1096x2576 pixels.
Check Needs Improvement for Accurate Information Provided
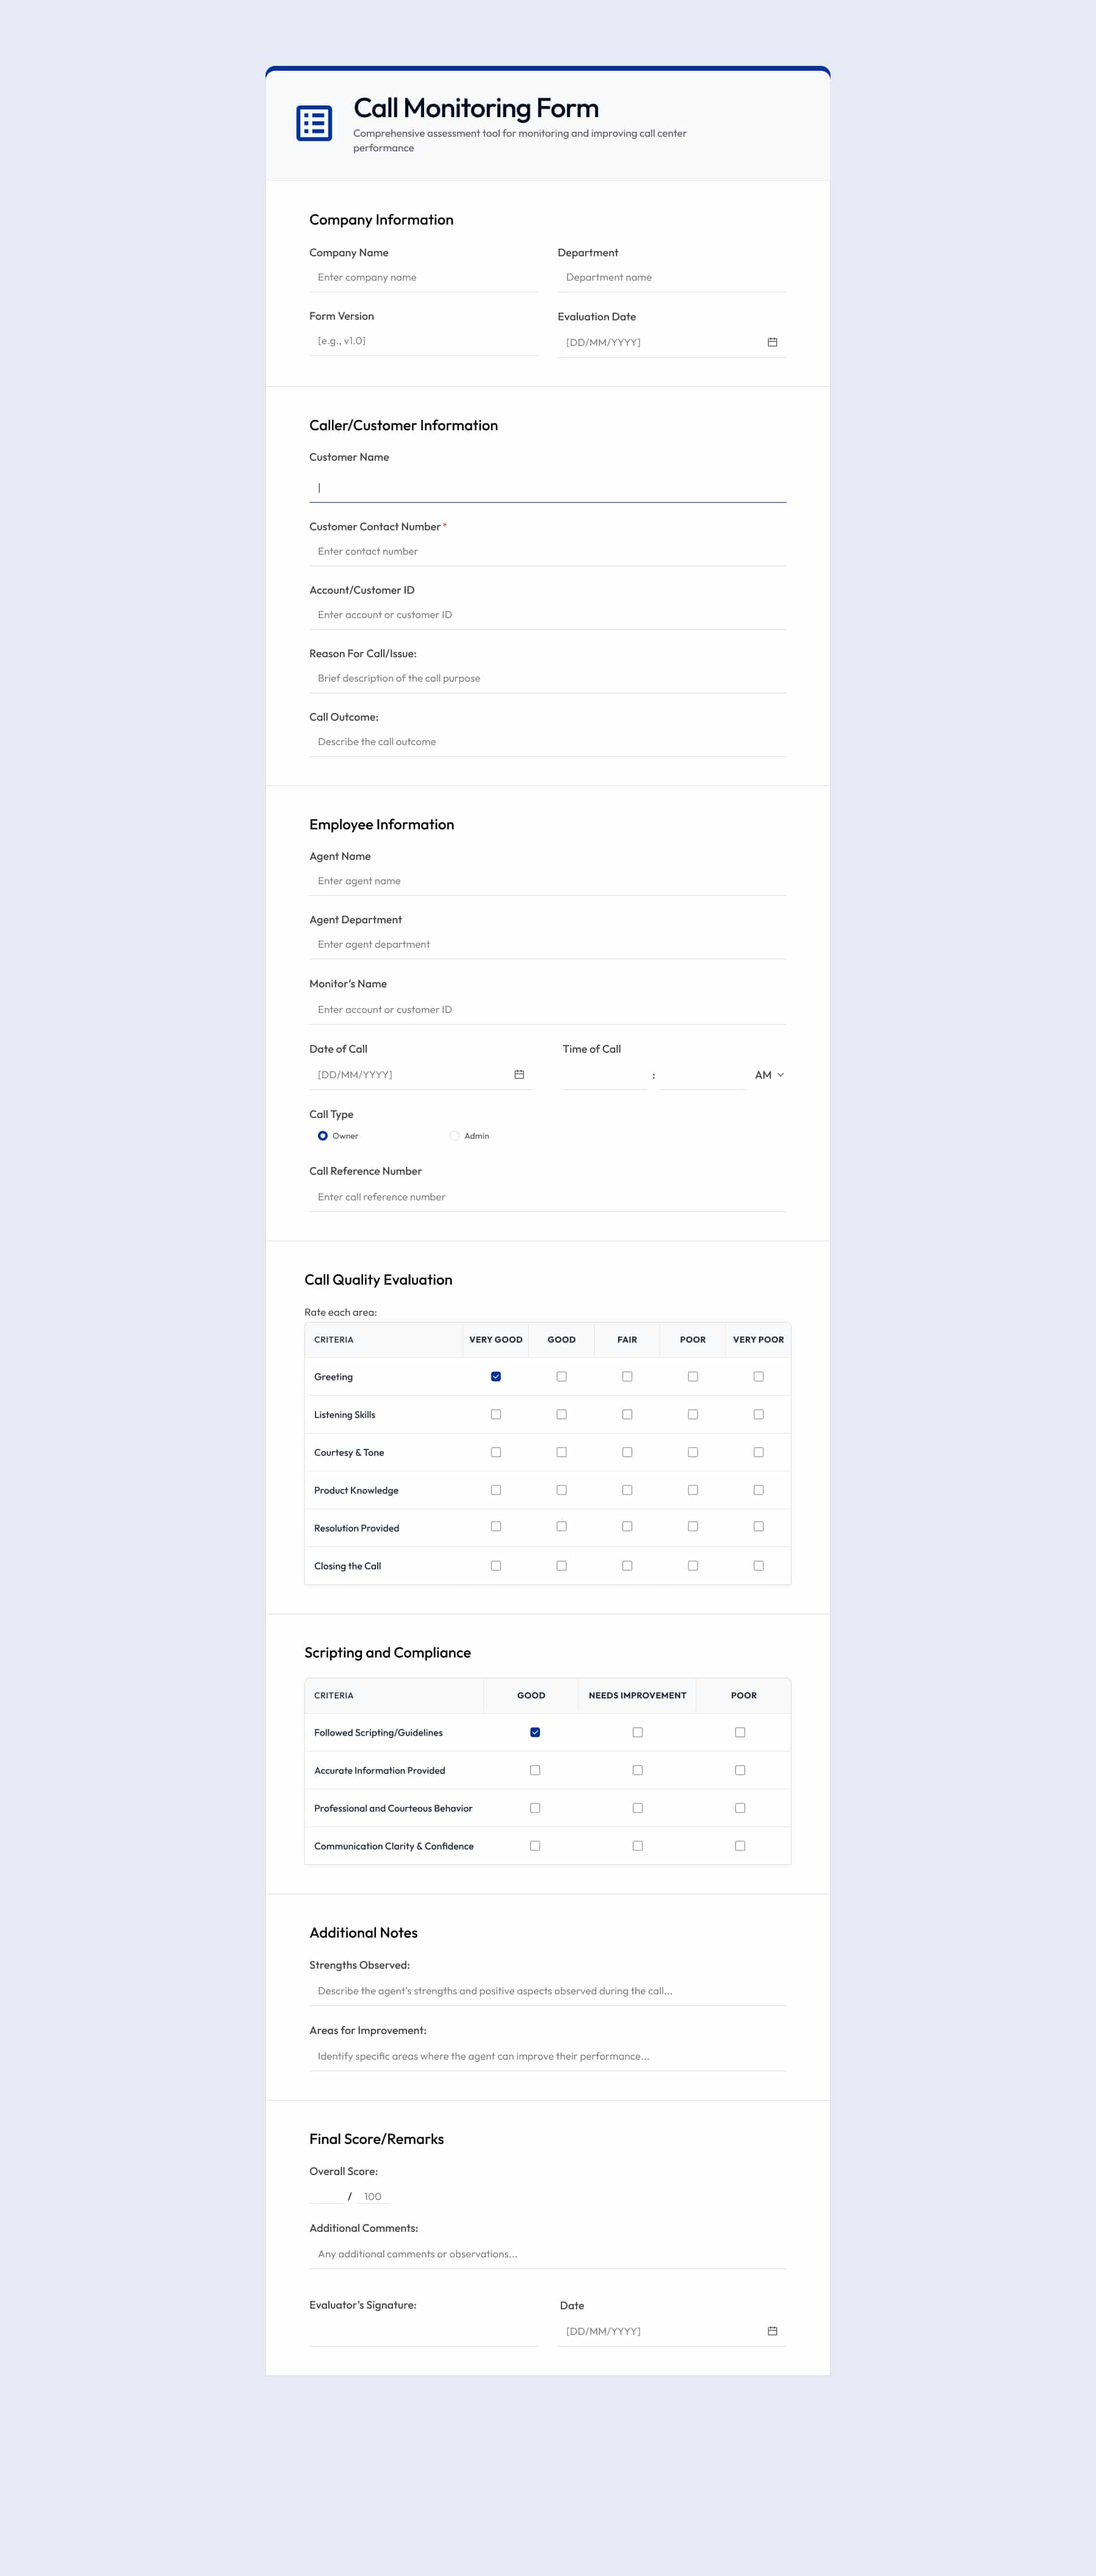click(x=637, y=1770)
